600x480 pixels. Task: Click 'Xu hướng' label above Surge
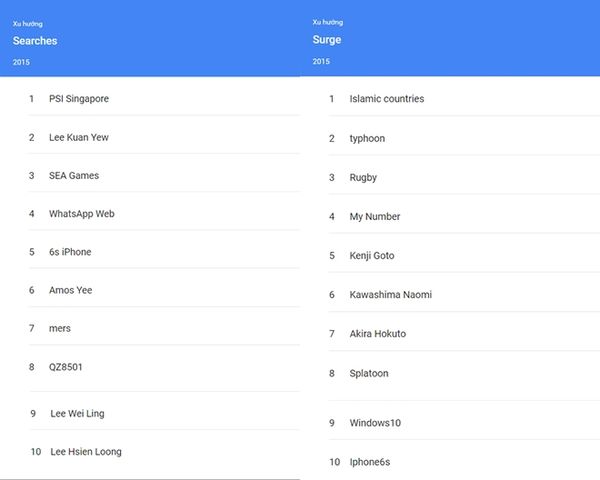click(x=328, y=22)
